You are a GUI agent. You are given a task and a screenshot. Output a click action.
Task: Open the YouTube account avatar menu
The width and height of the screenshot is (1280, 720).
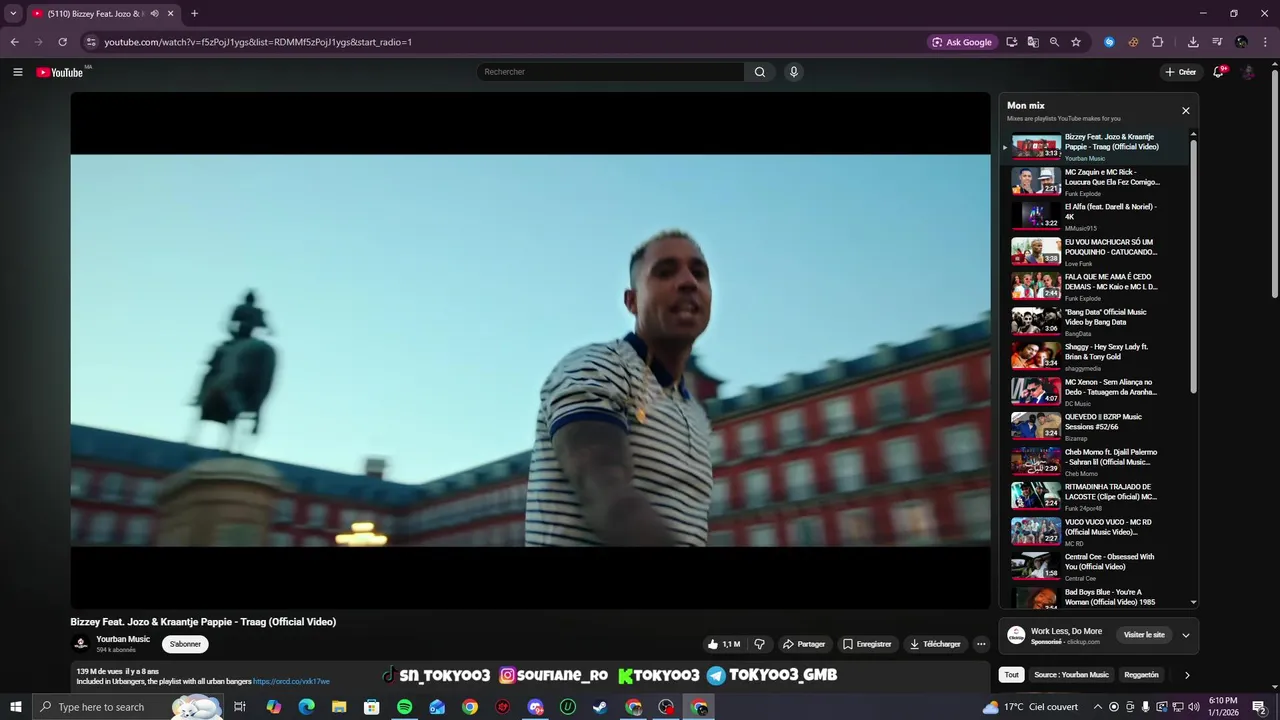[1248, 72]
